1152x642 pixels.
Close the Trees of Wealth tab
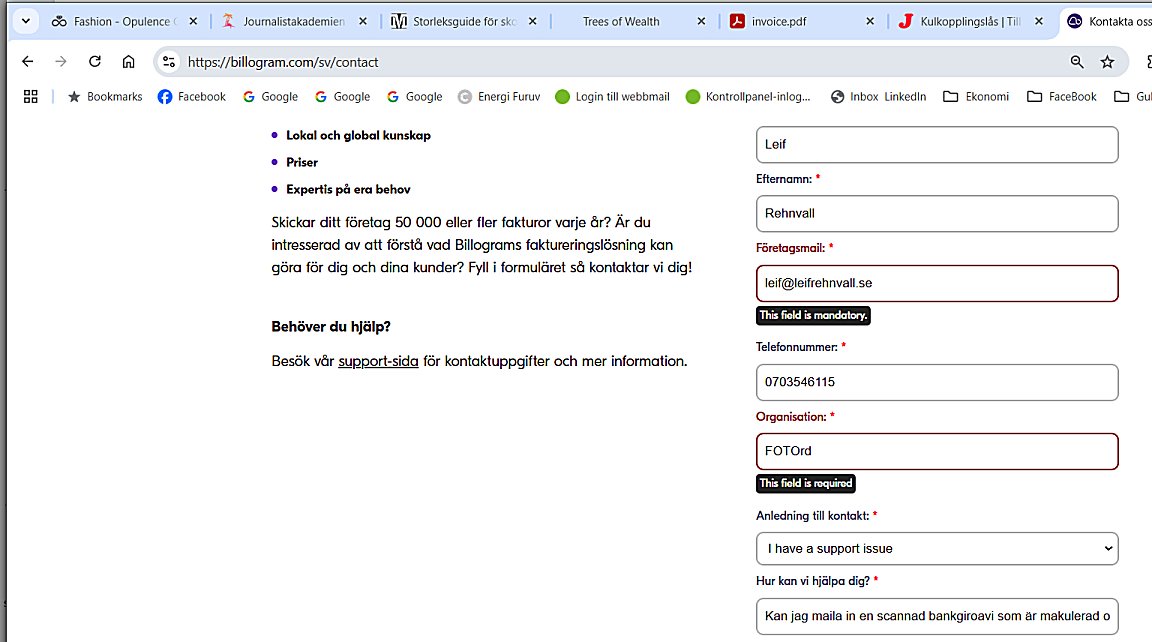[702, 21]
